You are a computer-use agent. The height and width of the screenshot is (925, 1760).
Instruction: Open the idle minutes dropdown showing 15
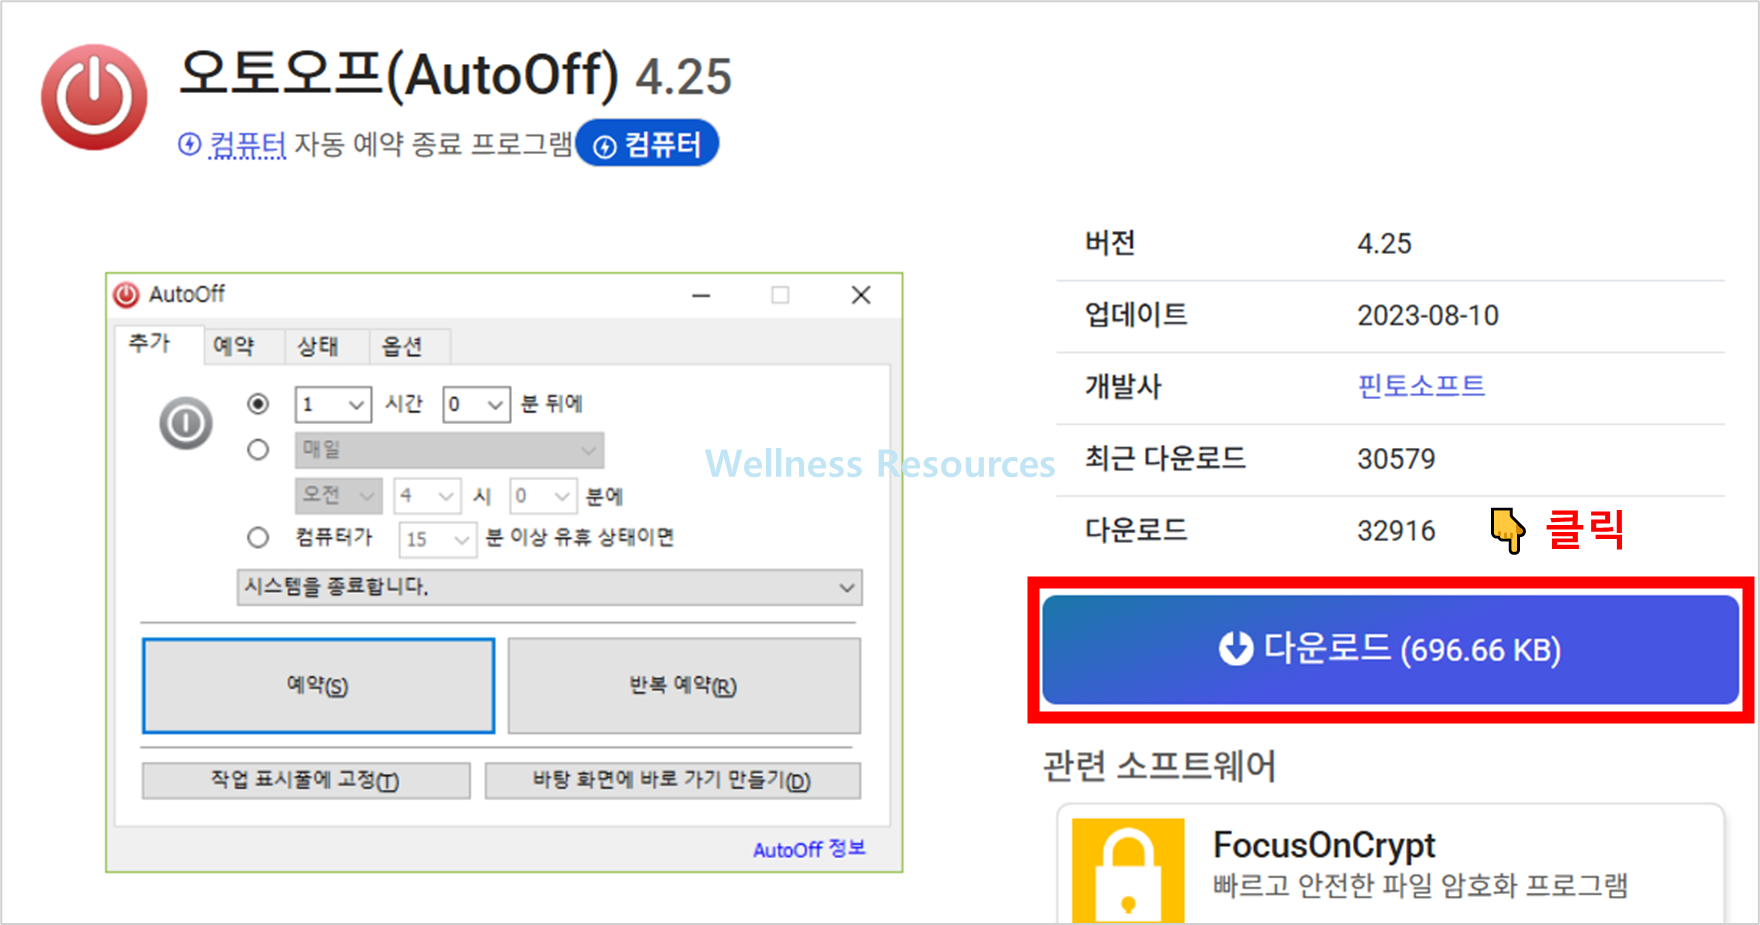pos(437,539)
